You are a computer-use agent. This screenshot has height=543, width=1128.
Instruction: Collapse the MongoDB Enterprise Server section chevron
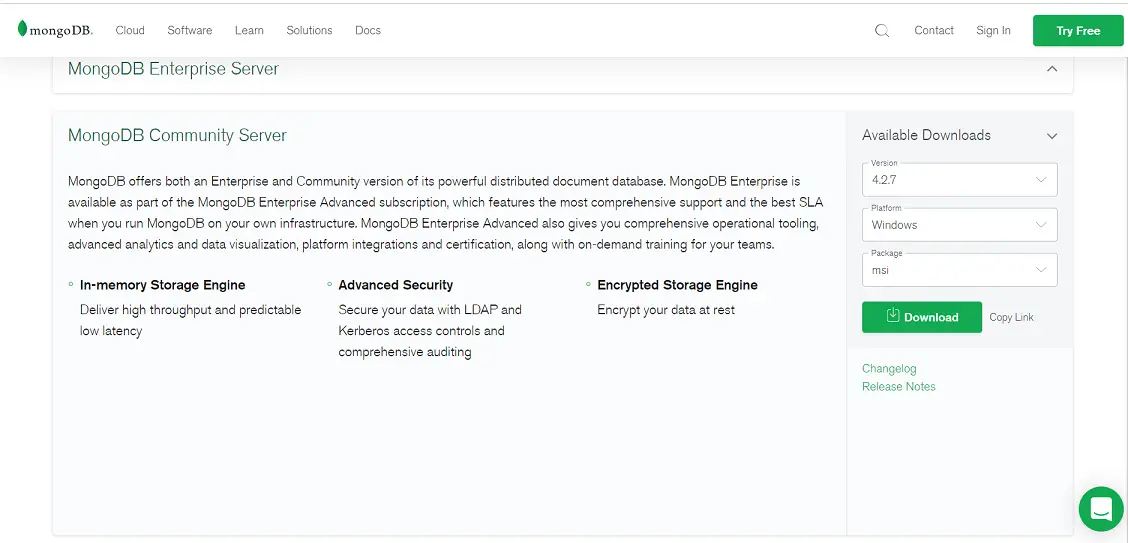[1052, 69]
